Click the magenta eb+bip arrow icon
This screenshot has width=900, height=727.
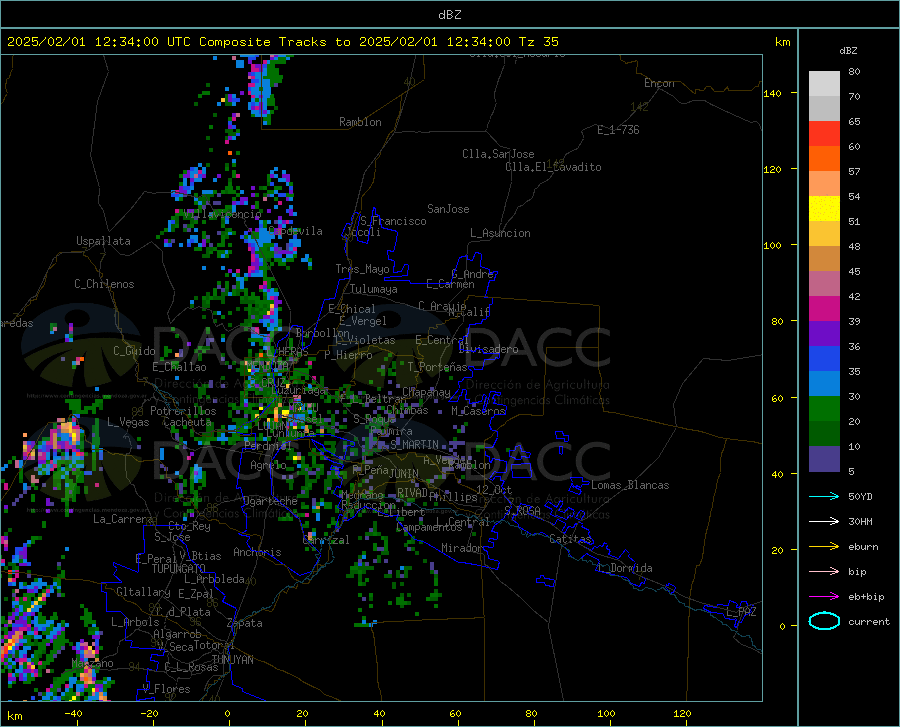[824, 596]
